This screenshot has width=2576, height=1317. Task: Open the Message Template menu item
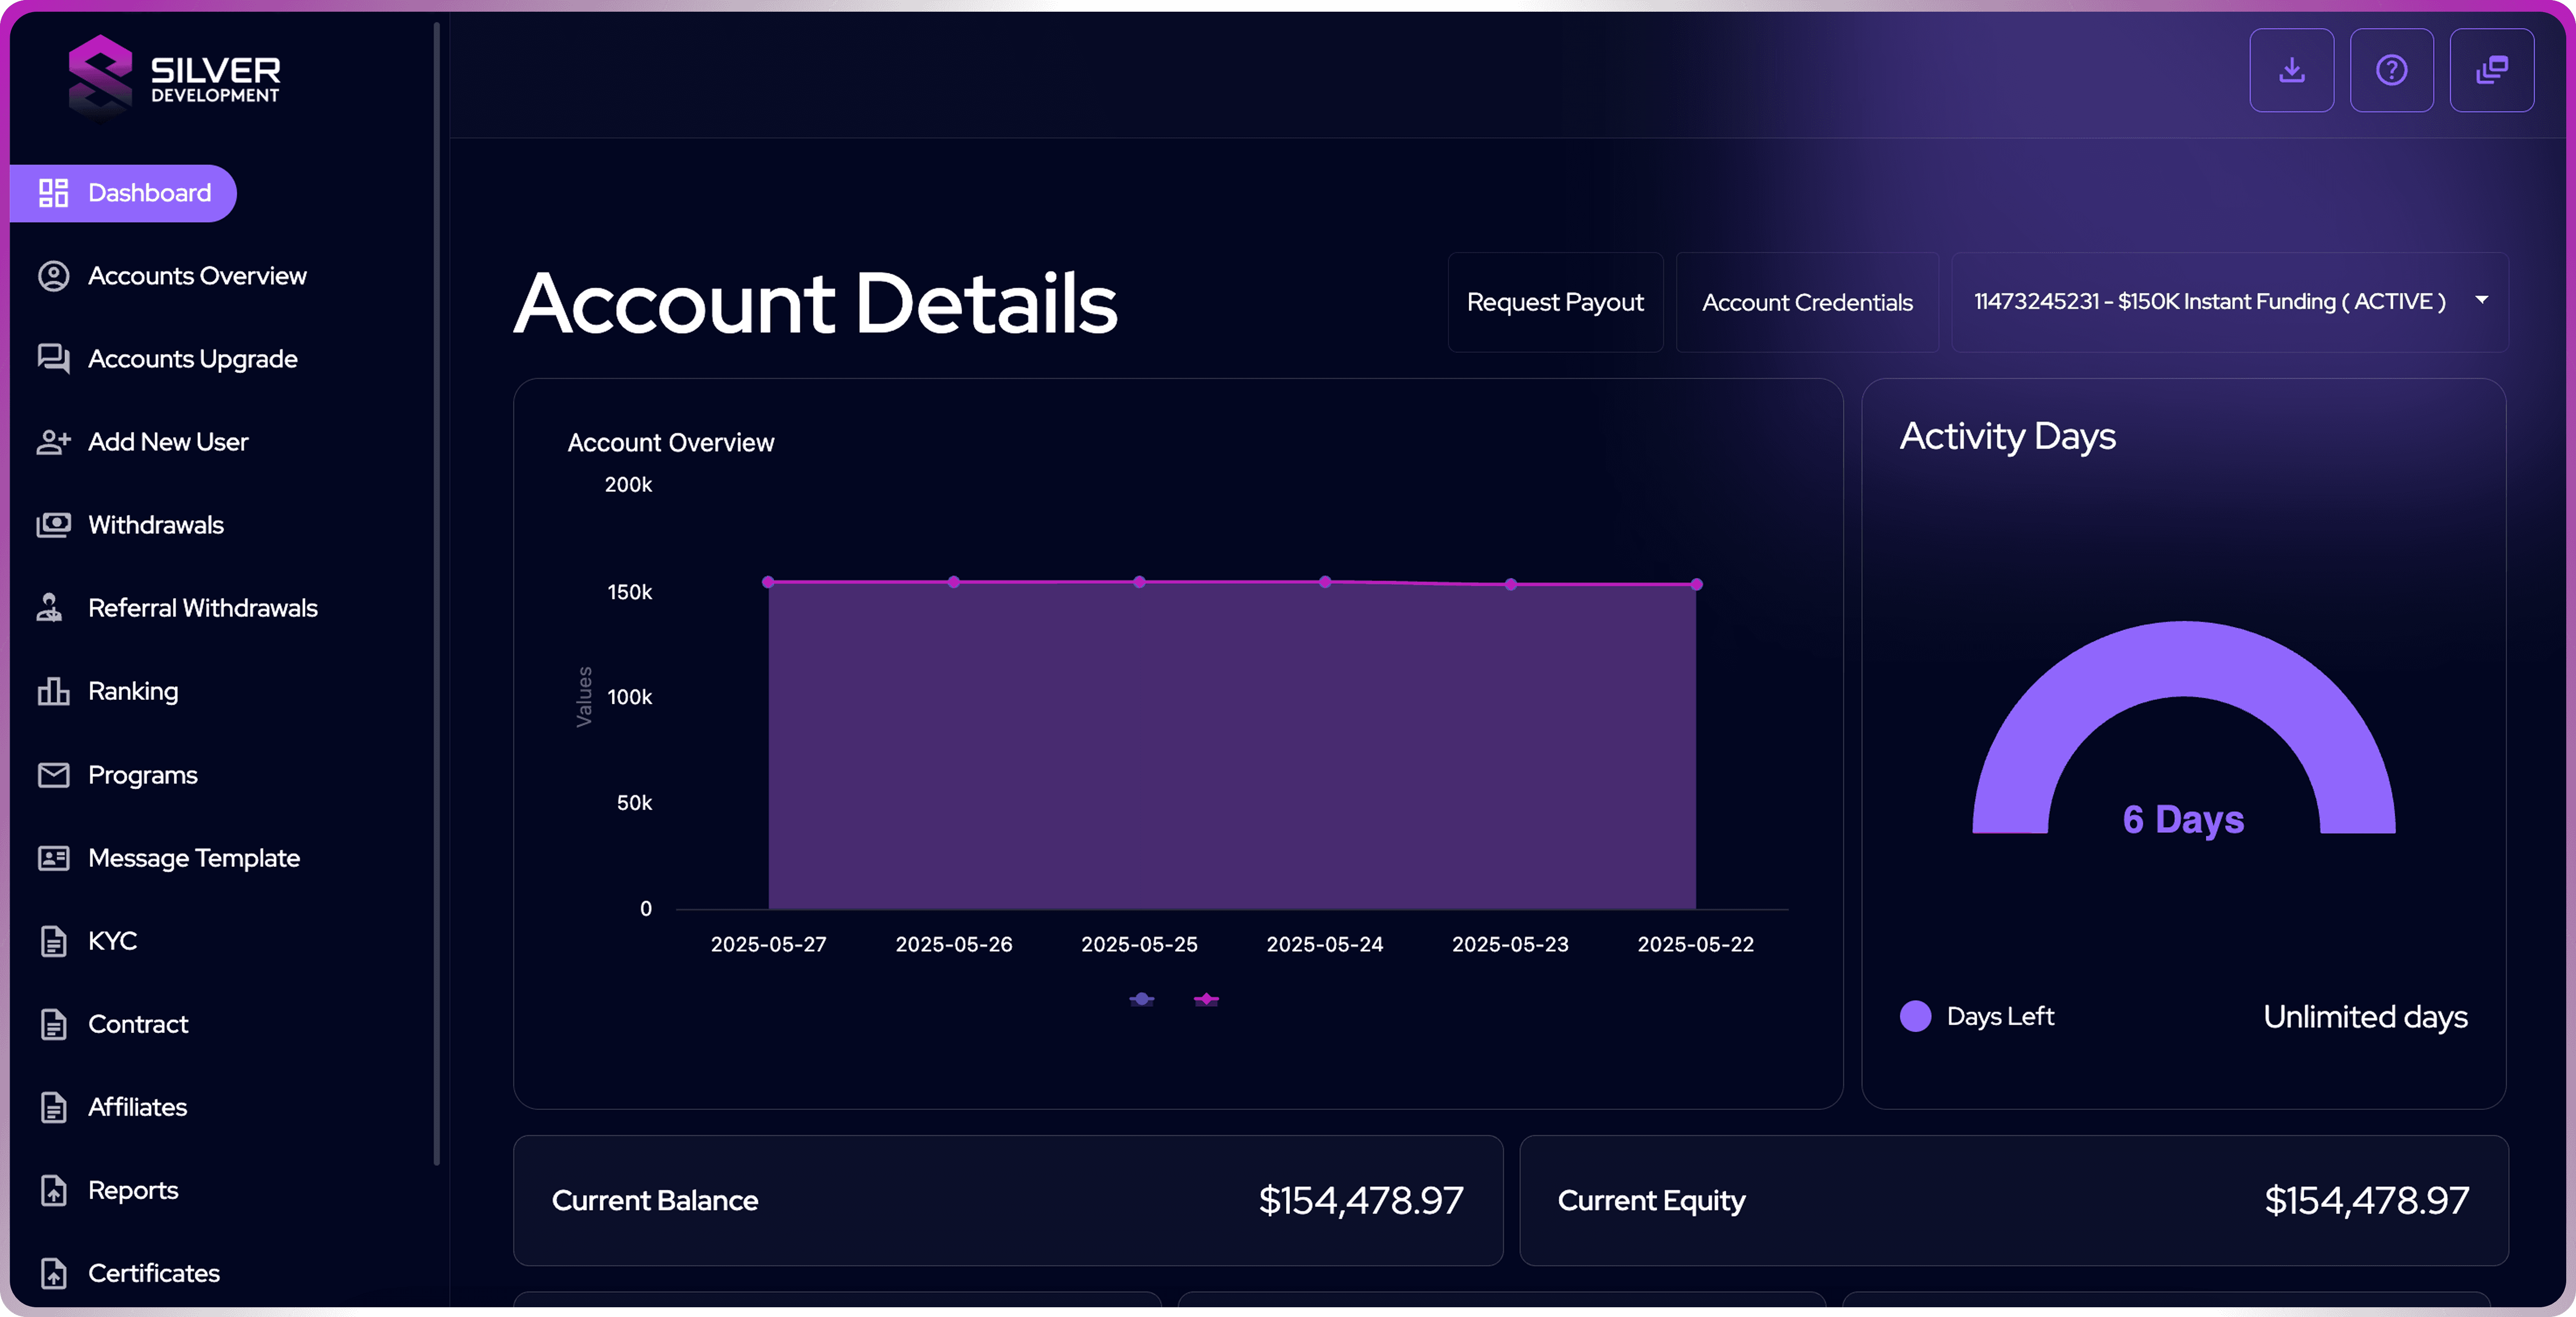pos(194,858)
